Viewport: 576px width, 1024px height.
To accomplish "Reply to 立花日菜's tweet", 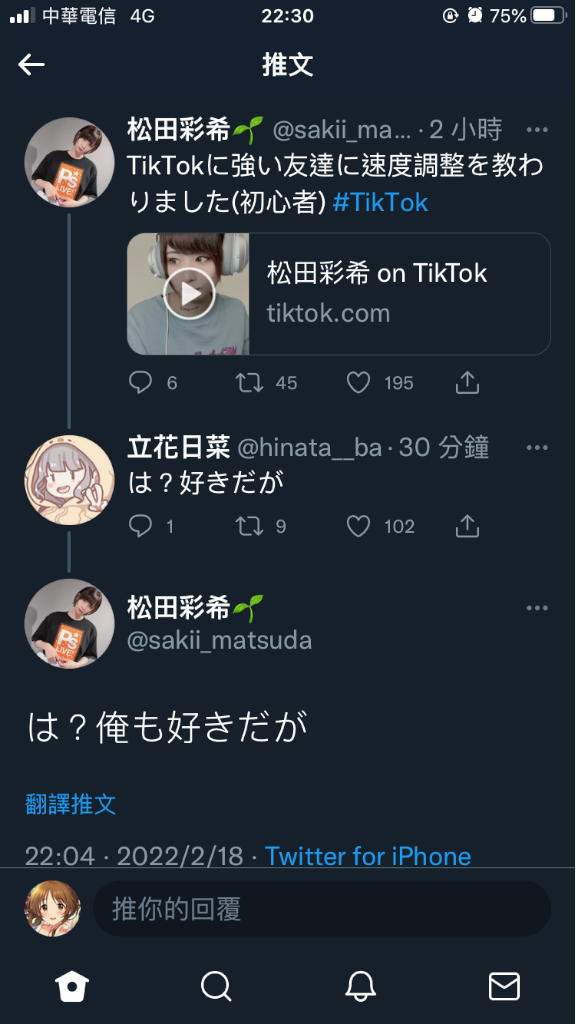I will pyautogui.click(x=140, y=526).
